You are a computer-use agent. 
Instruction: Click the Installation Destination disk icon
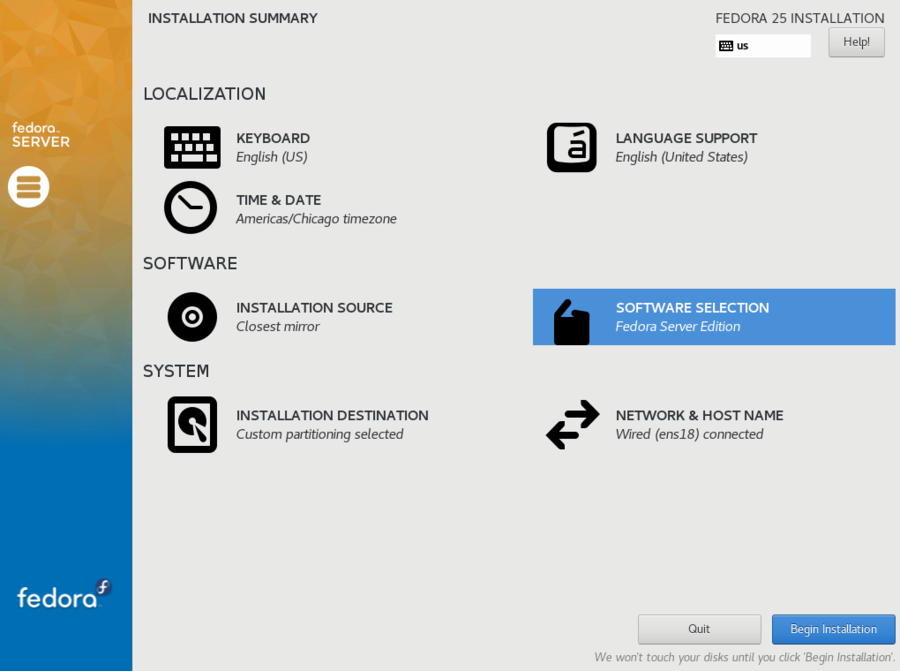tap(192, 424)
